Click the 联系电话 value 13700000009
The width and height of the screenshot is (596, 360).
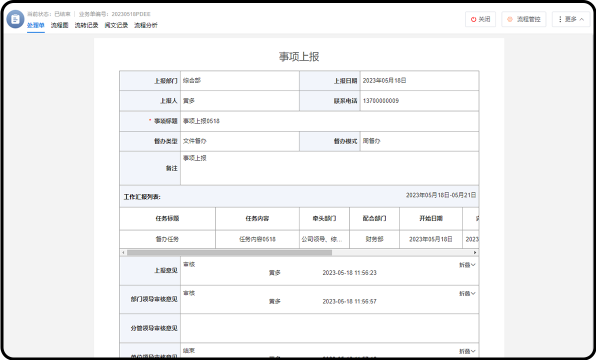381,101
